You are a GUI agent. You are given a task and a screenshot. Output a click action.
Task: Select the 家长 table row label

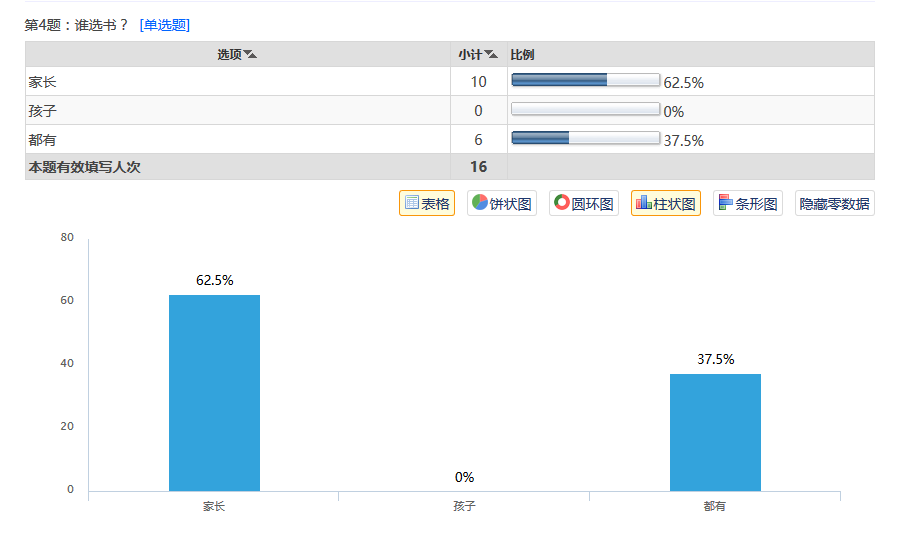coord(42,82)
